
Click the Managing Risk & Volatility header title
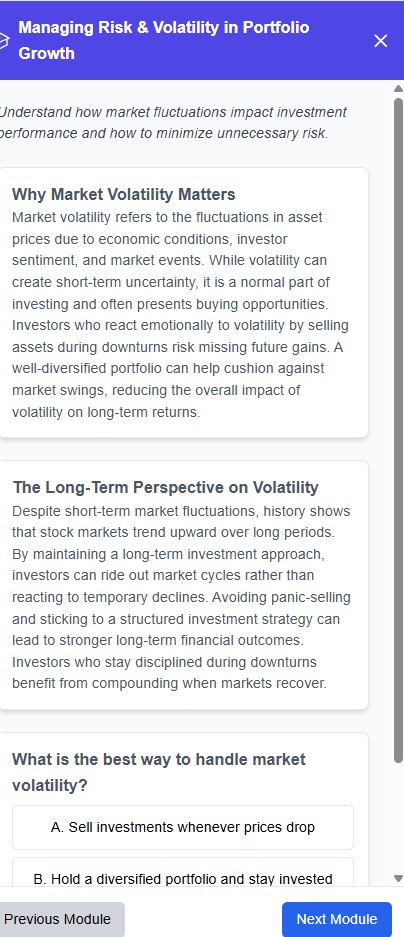click(x=164, y=40)
